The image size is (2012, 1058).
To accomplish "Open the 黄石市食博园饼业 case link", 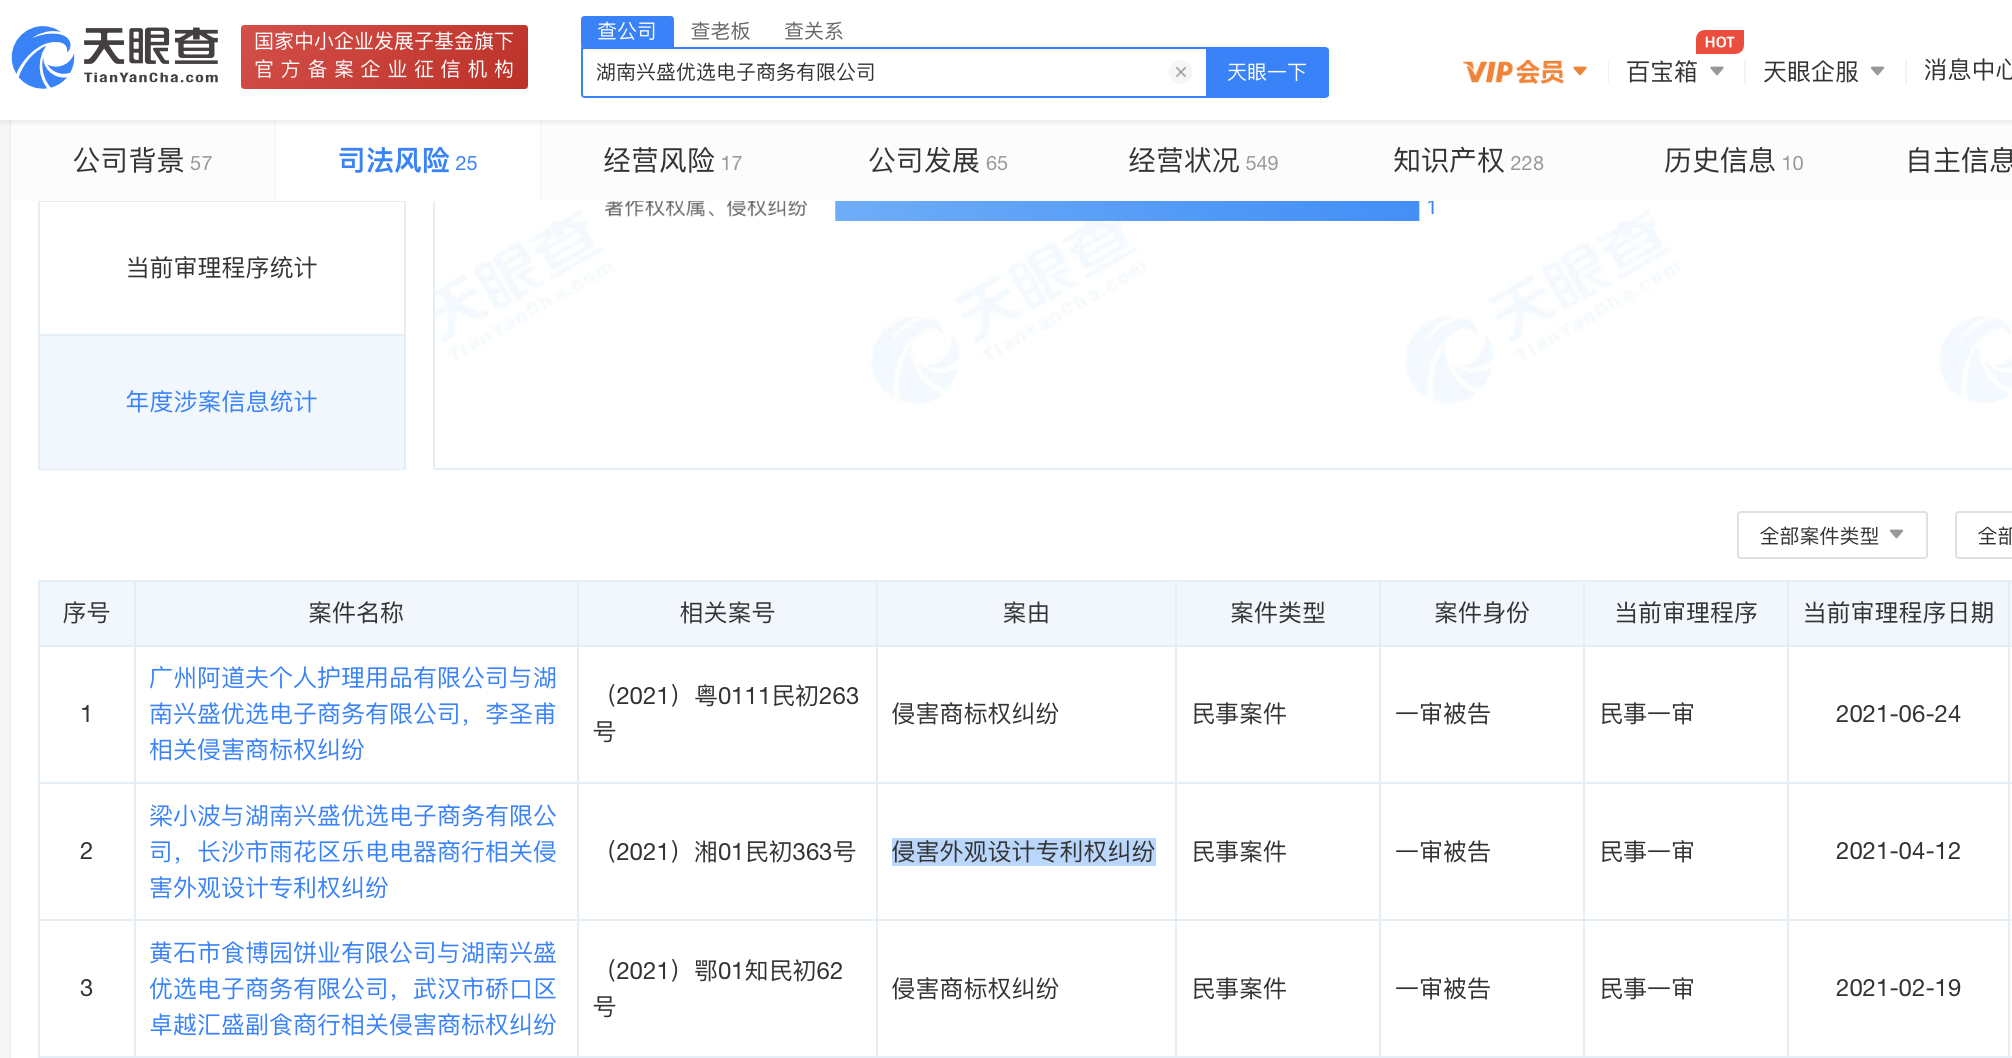I will coord(353,988).
